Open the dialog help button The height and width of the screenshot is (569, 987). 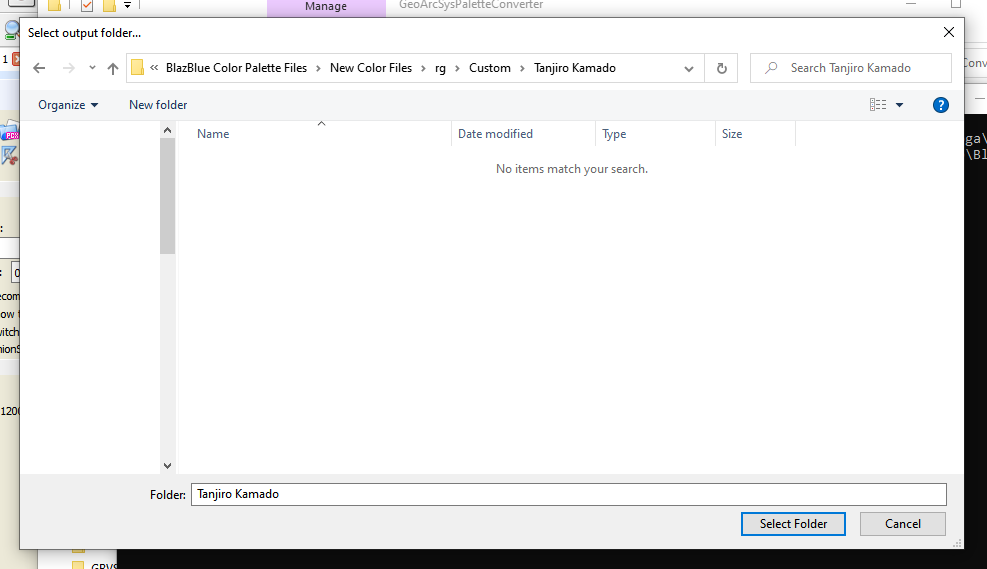tap(940, 105)
